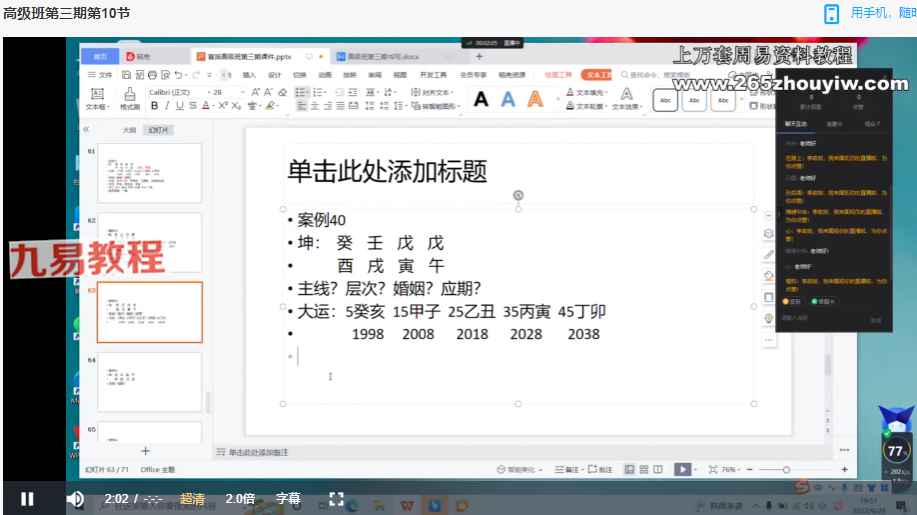Open the 插入 ribbon tab
Viewport: 917px width, 515px height.
pos(249,75)
